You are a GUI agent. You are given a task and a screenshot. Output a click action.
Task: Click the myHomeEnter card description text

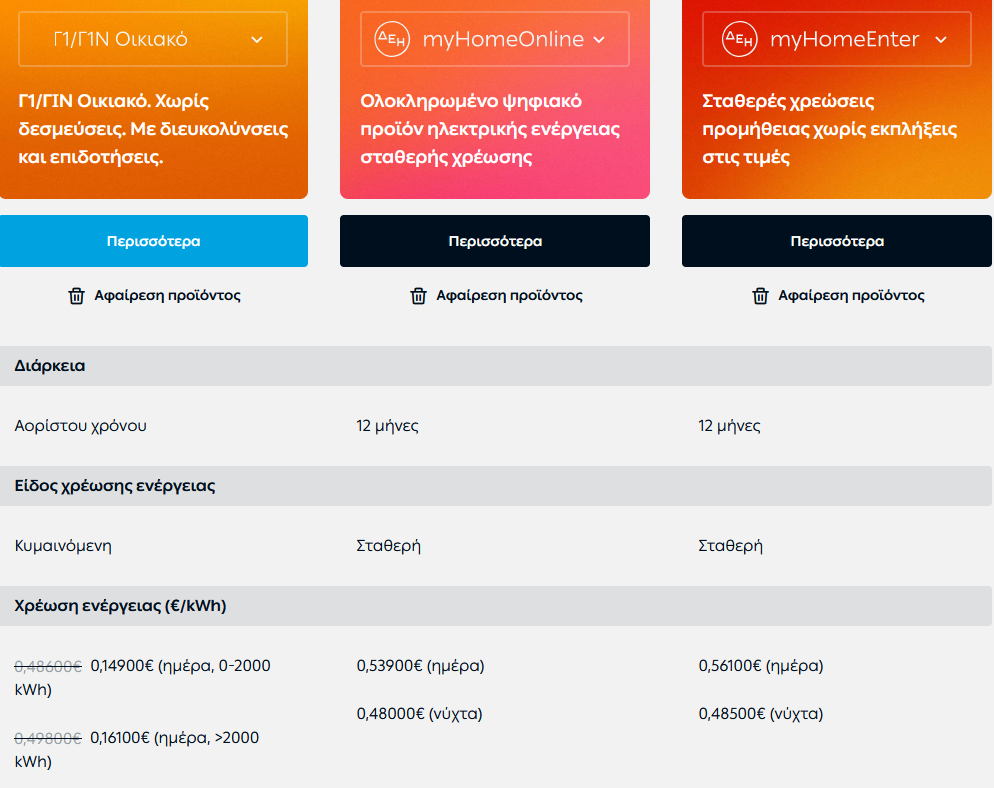pos(829,129)
